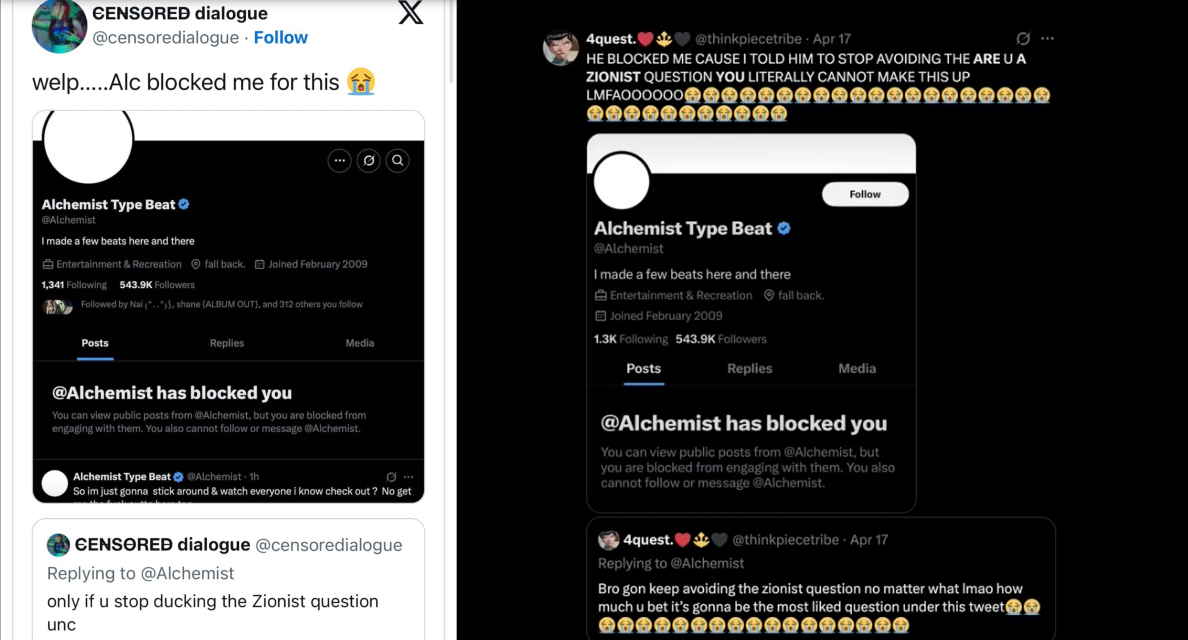Switch to the Replies tab in the left profile
This screenshot has height=640, width=1188.
click(227, 343)
